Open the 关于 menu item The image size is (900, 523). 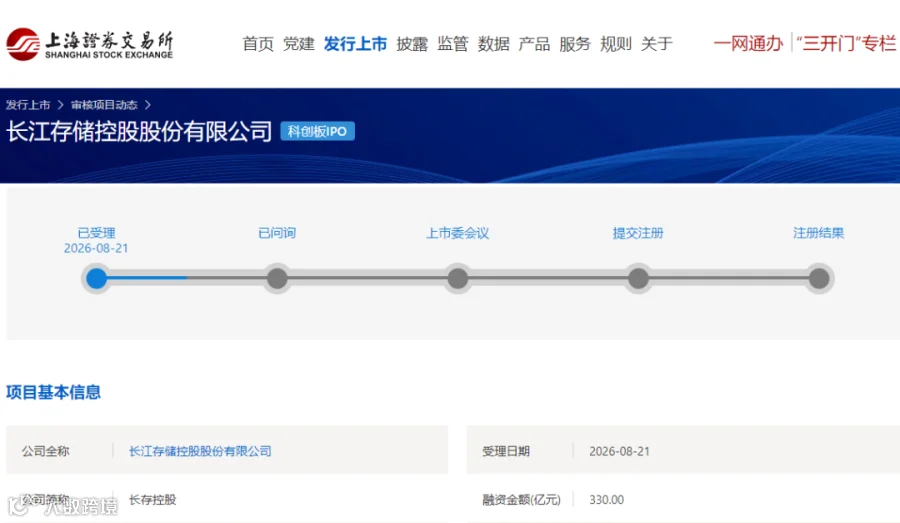pos(657,44)
